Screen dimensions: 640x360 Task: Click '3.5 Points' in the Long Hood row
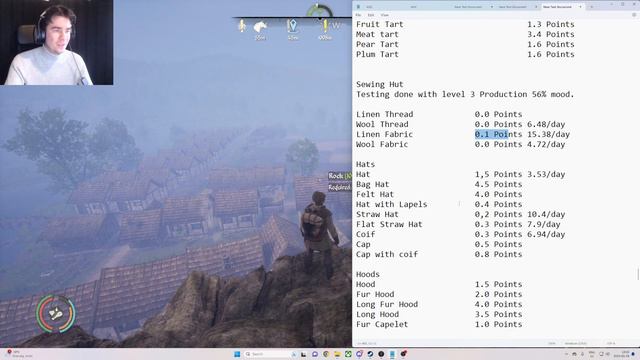[x=498, y=314]
